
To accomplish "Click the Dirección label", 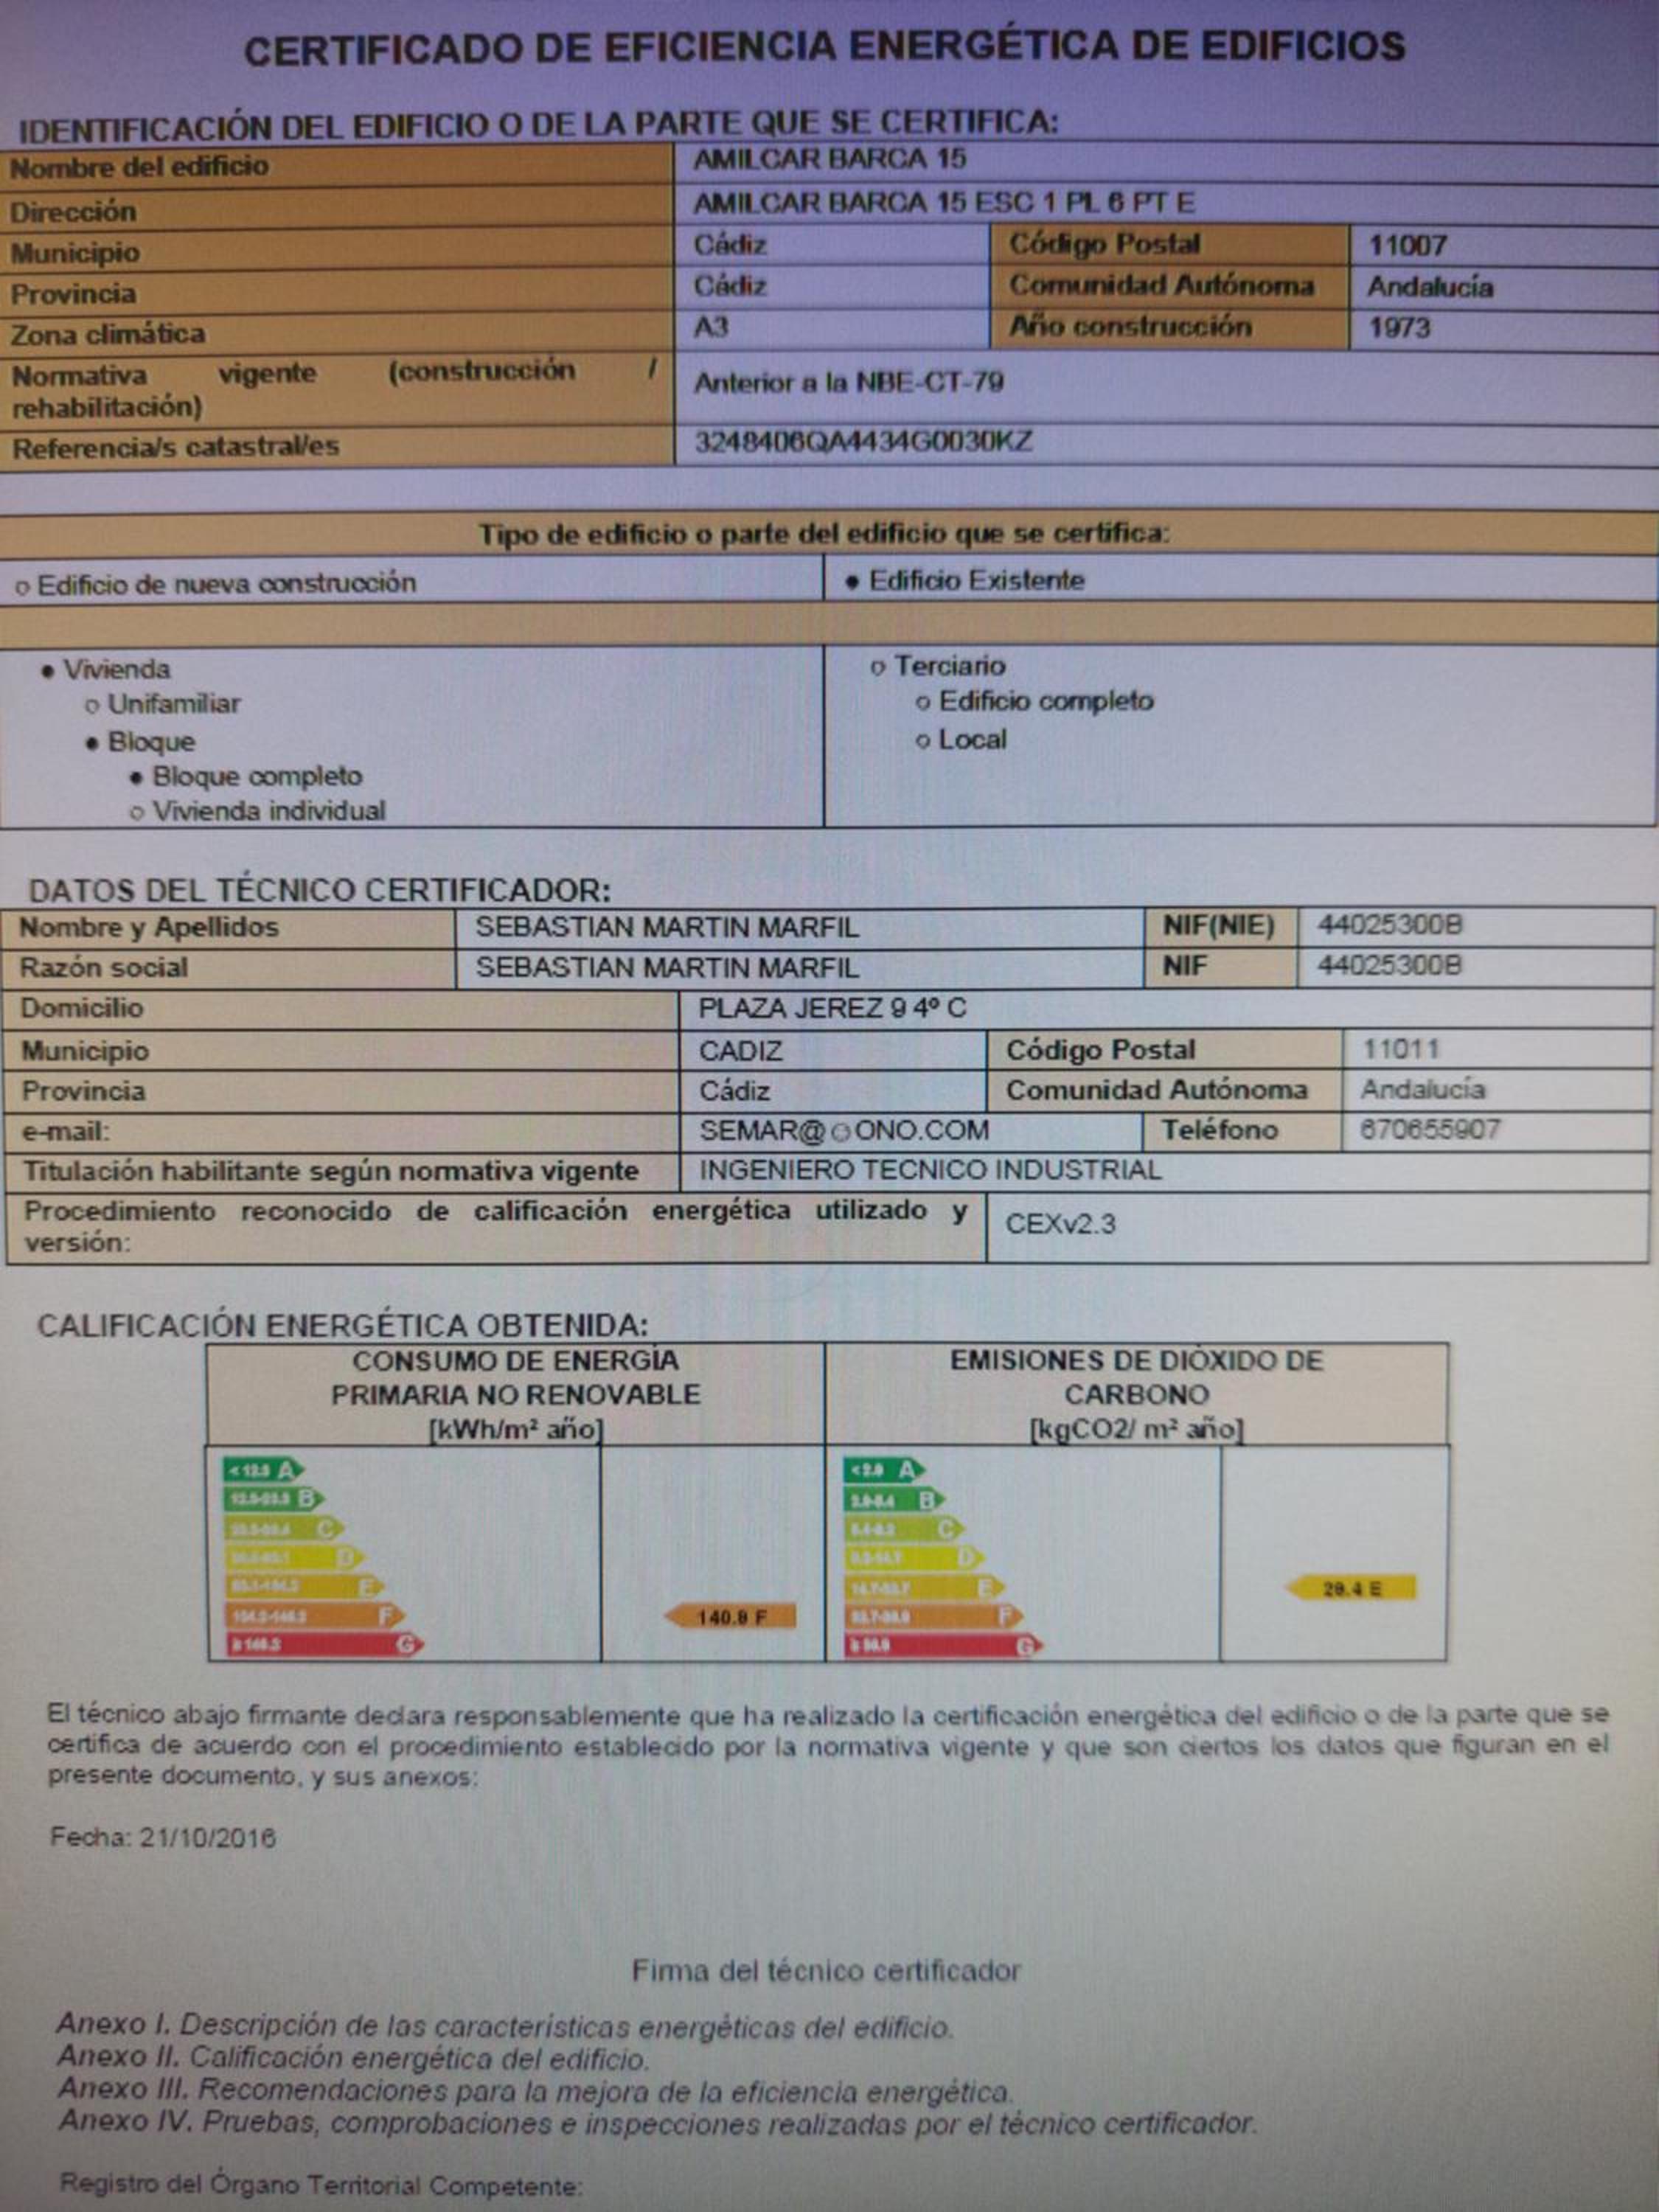I will tap(73, 211).
